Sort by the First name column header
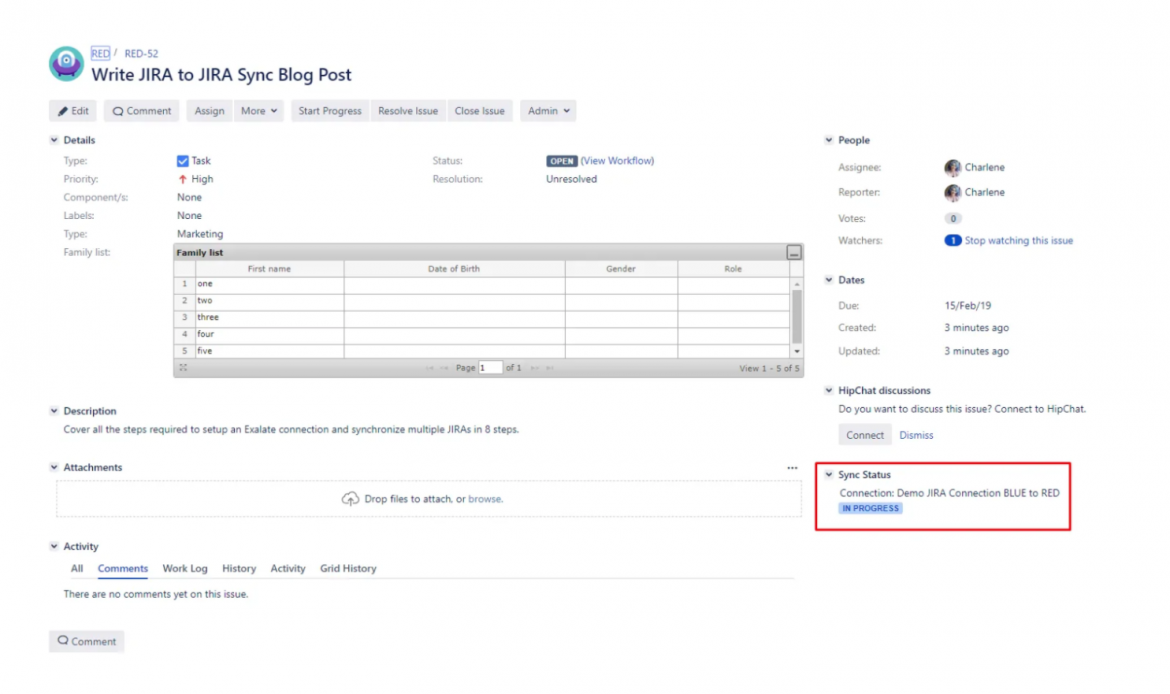This screenshot has width=1170, height=694. pyautogui.click(x=269, y=269)
